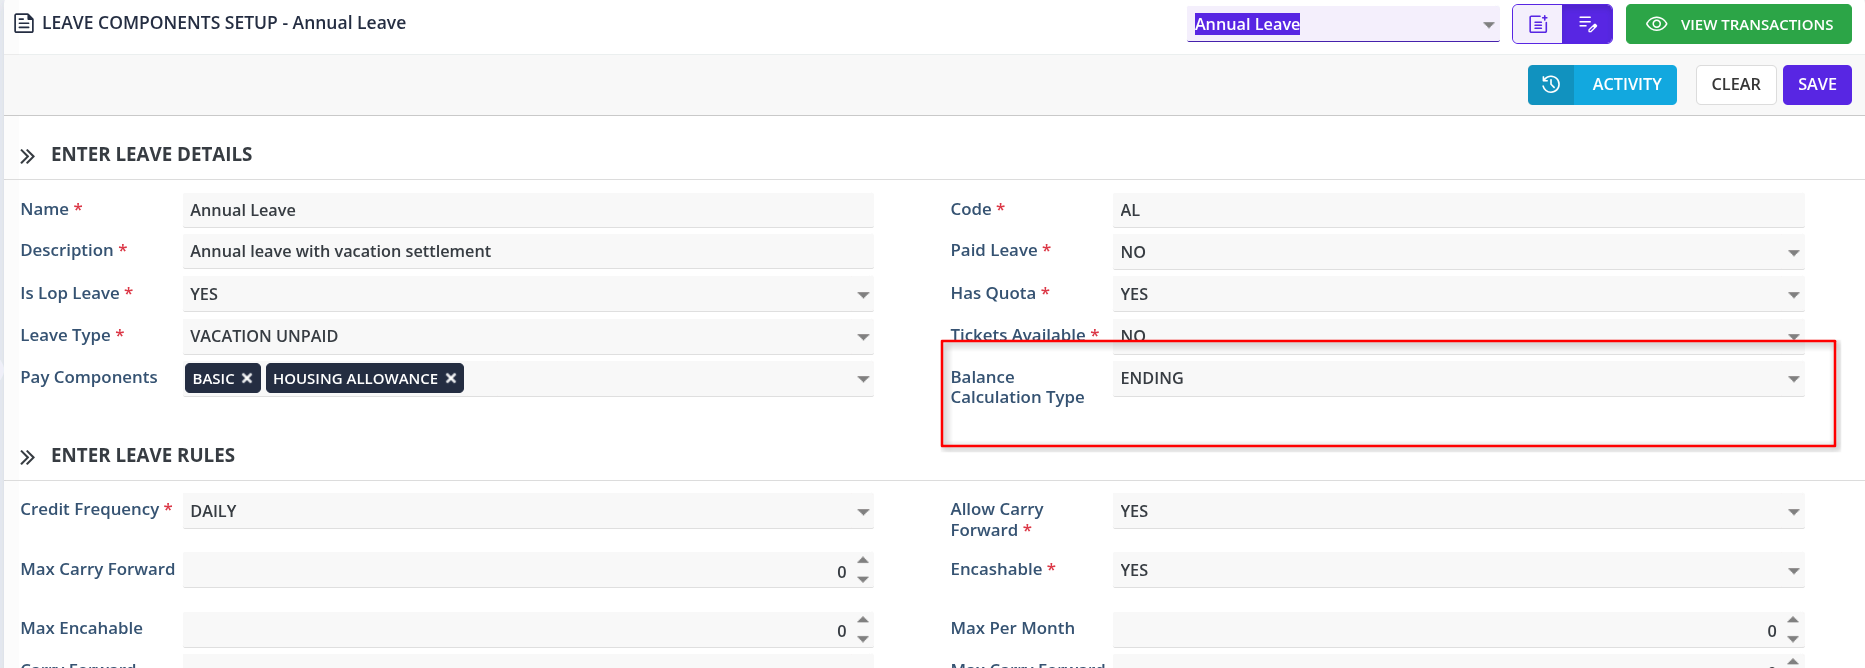Remove the HOUSING ALLOWANCE tag
1865x668 pixels.
coord(451,378)
